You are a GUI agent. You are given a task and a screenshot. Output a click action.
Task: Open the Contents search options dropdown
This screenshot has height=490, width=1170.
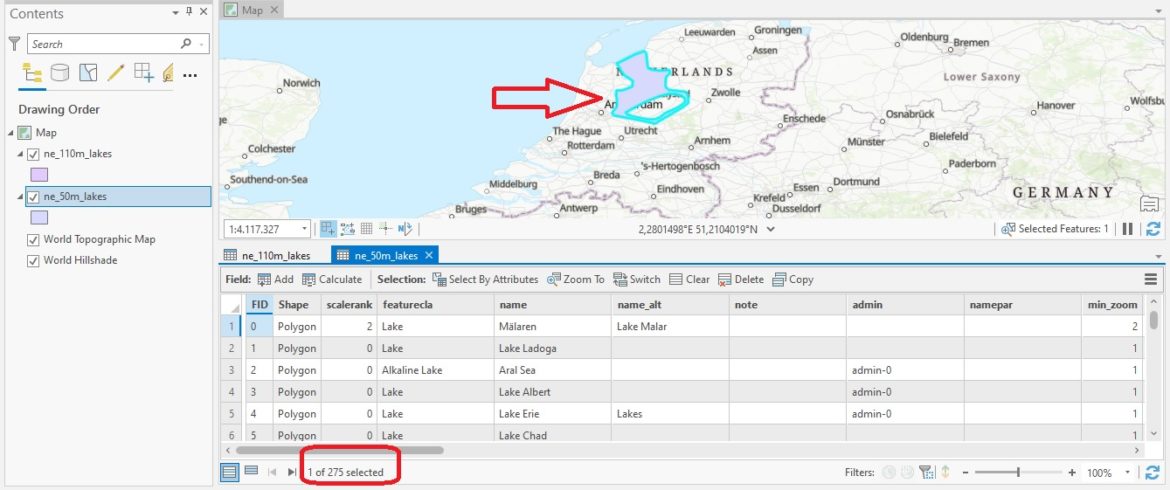point(201,44)
